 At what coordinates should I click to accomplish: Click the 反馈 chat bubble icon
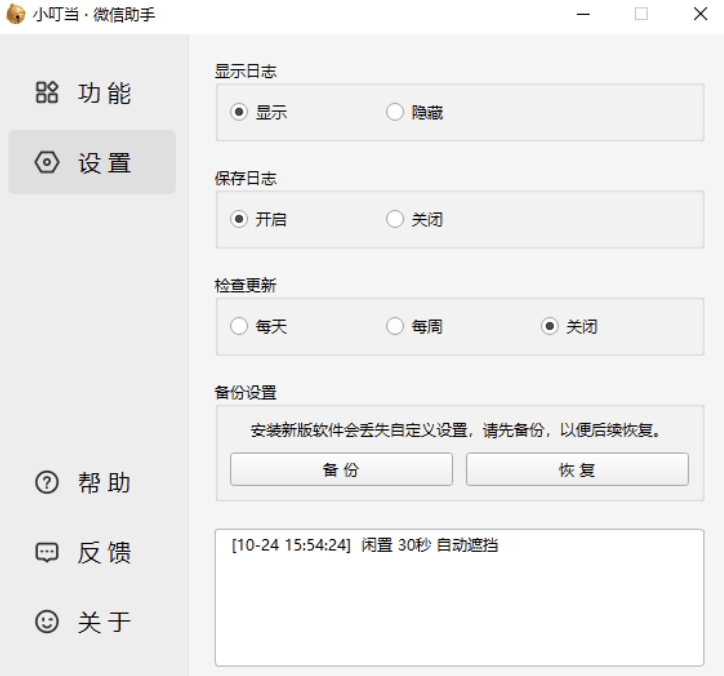(x=47, y=552)
